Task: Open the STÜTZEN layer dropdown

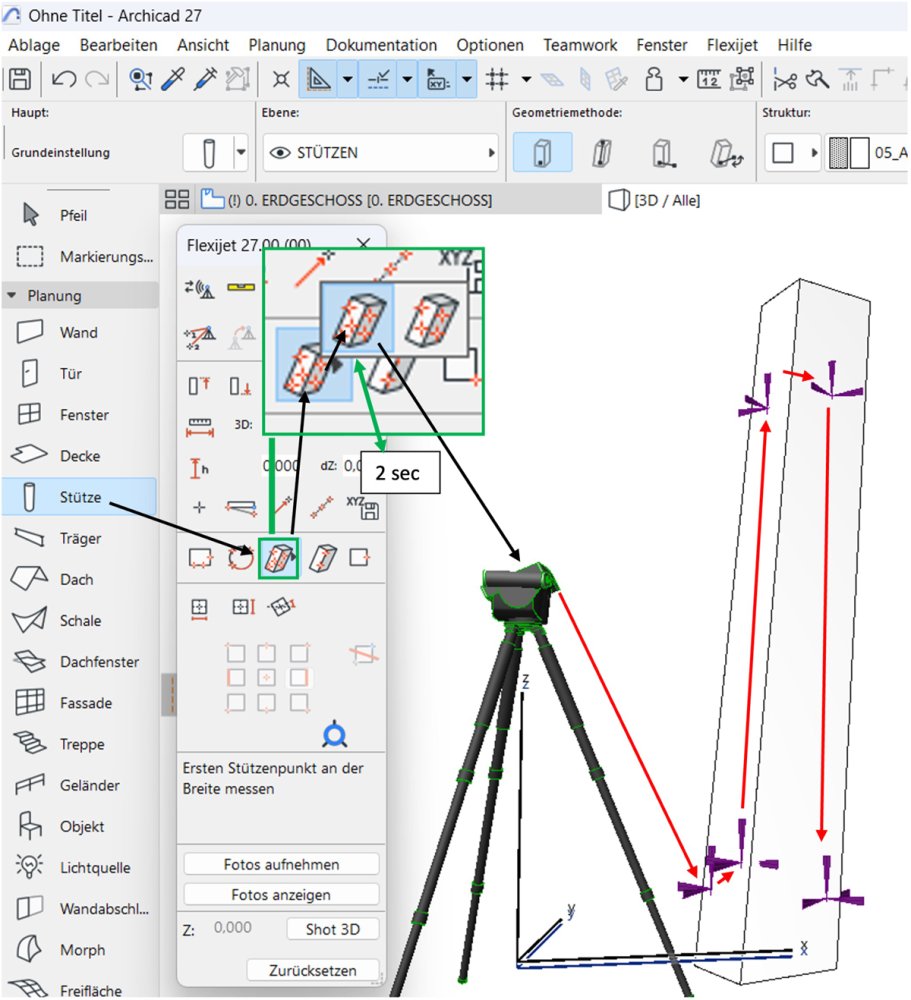Action: pos(380,153)
